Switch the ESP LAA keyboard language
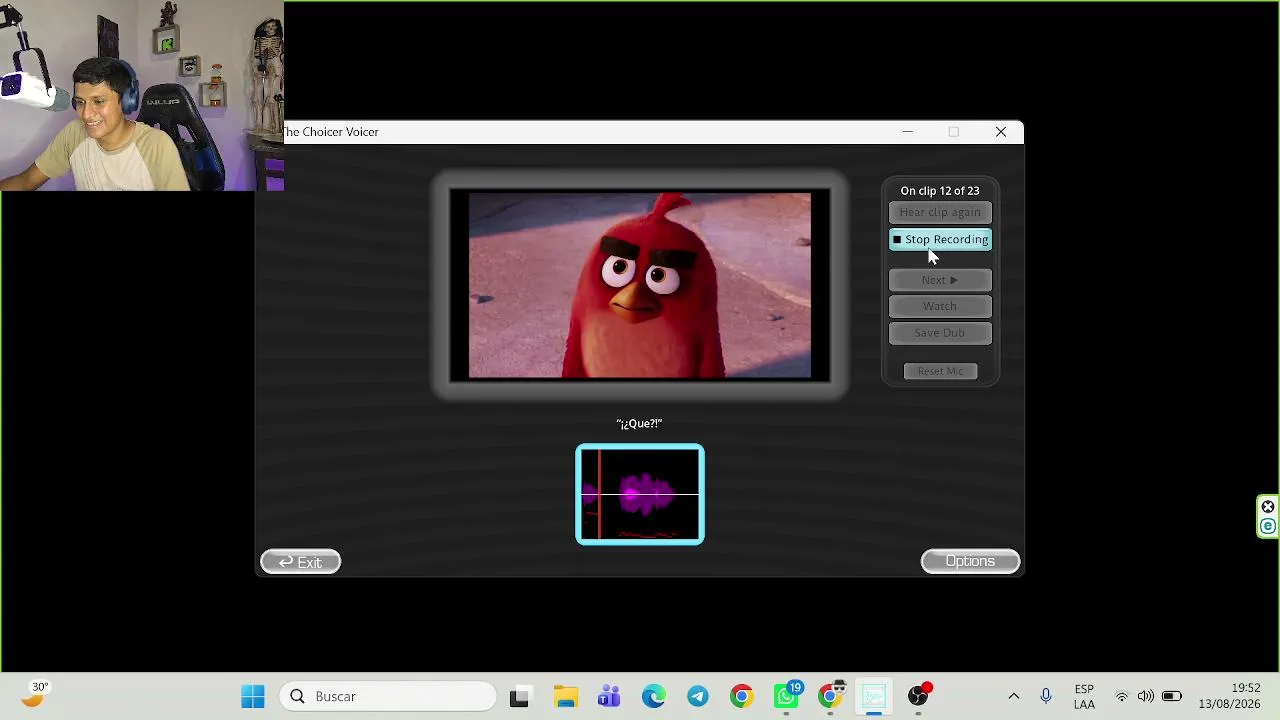Image resolution: width=1280 pixels, height=720 pixels. pyautogui.click(x=1084, y=696)
